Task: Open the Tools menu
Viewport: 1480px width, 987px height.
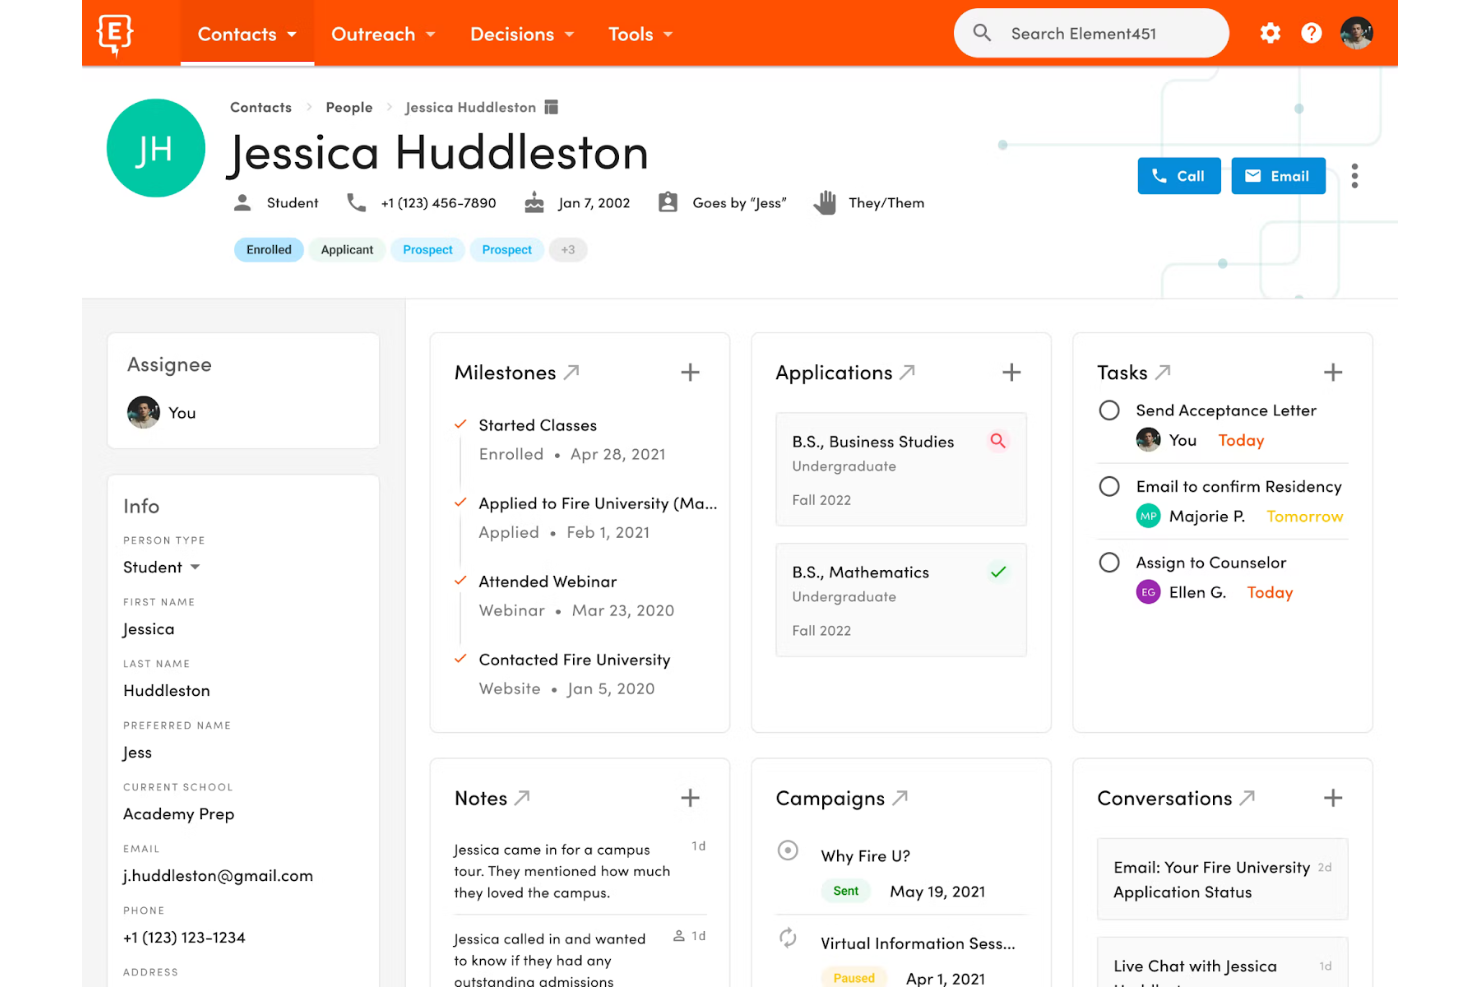Action: tap(640, 33)
